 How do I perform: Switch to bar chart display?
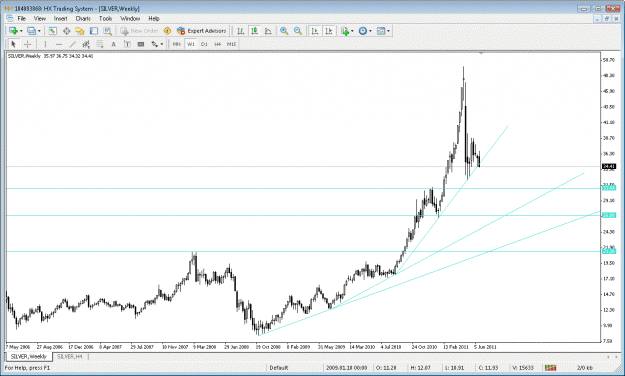pos(240,31)
